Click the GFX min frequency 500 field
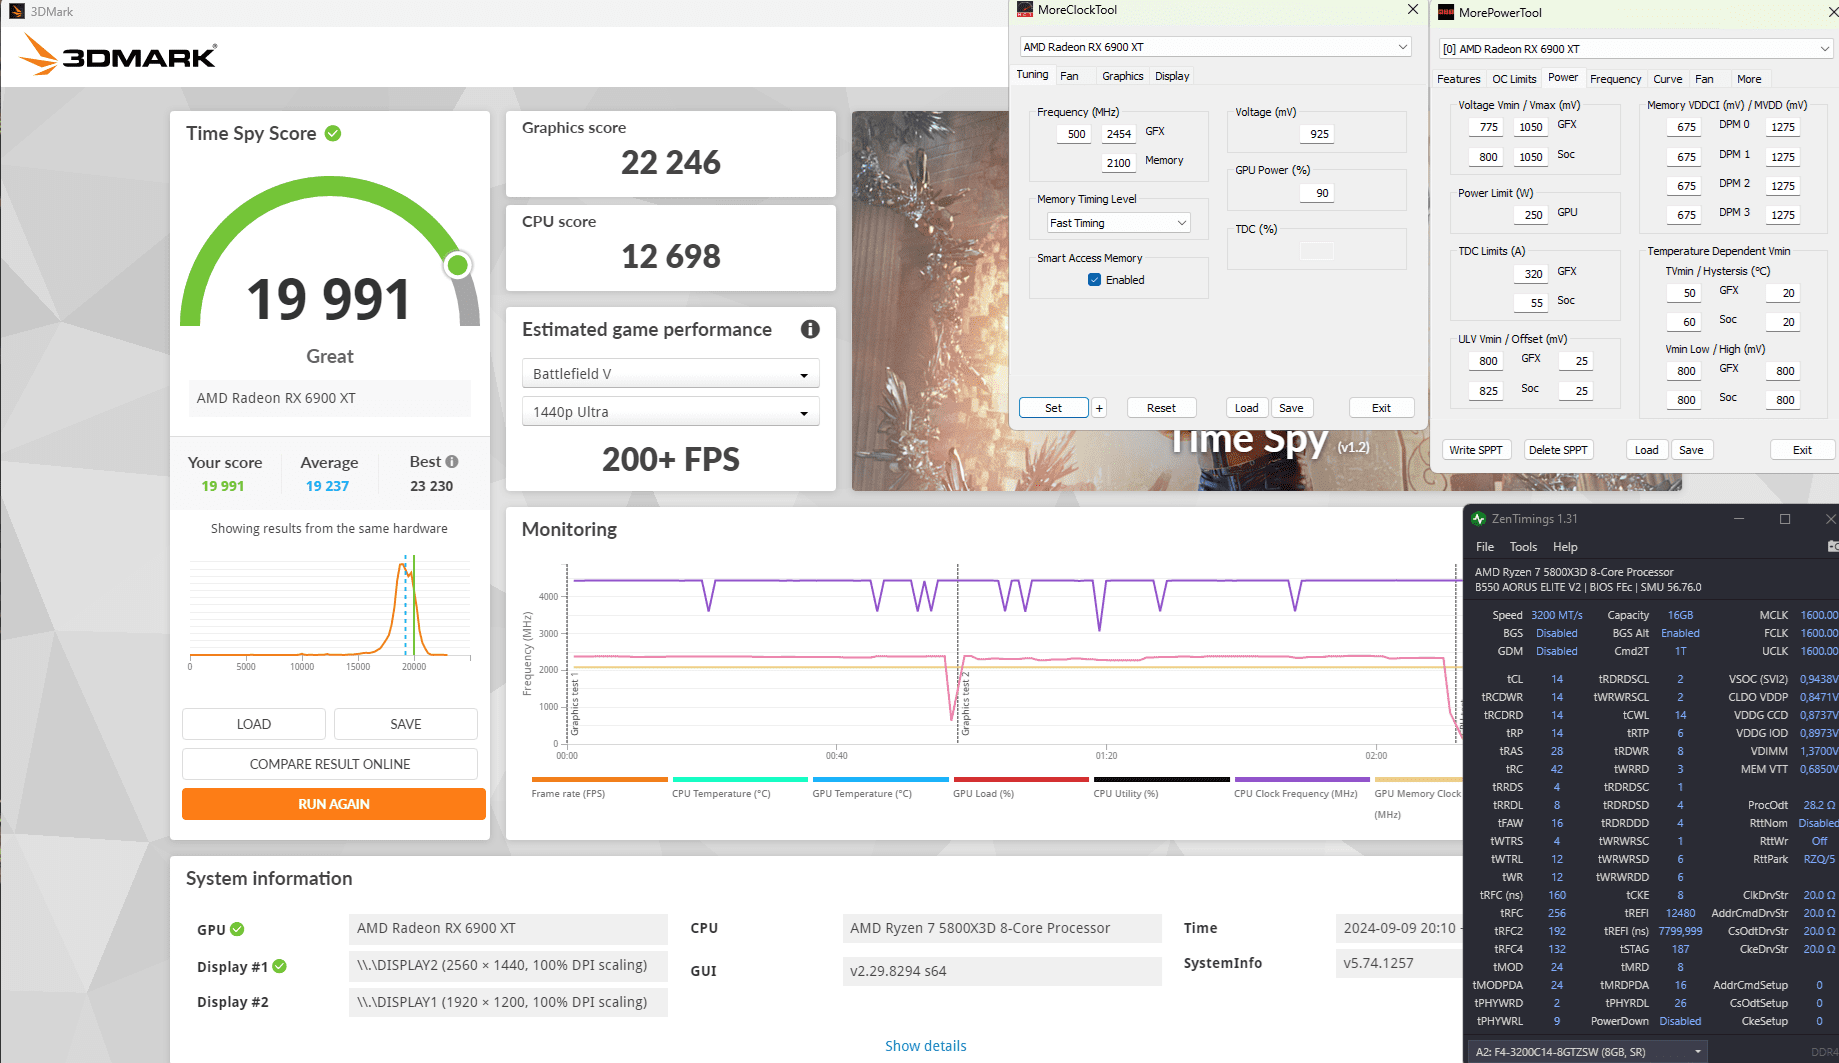1839x1063 pixels. tap(1074, 134)
